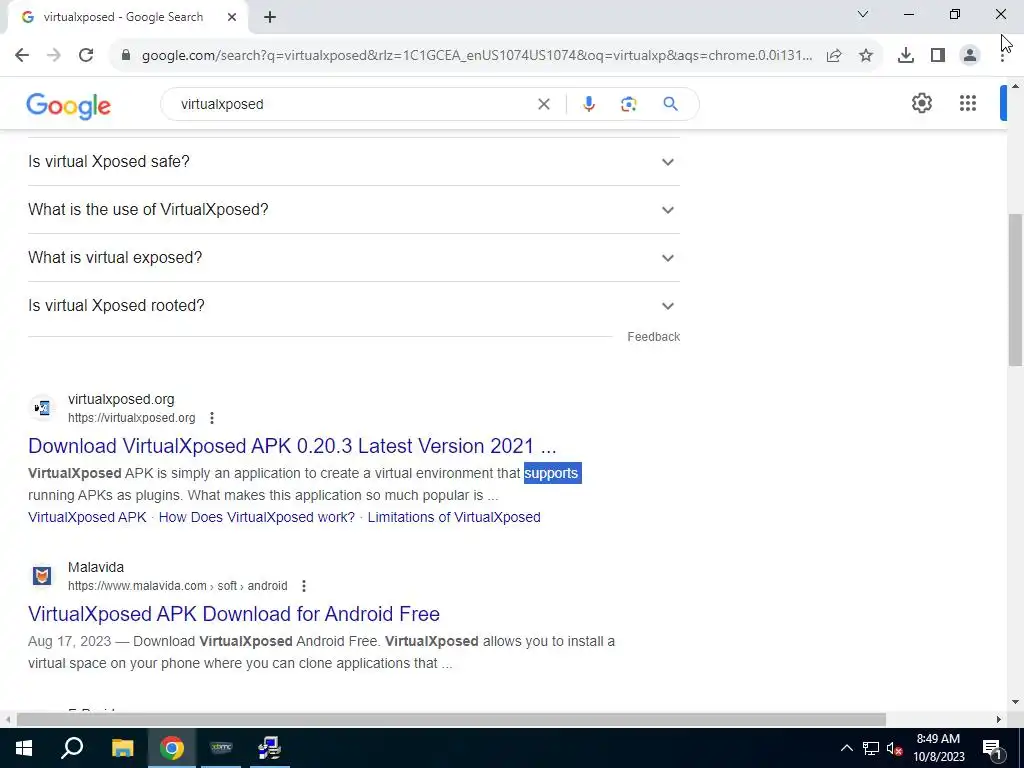
Task: Close the virtualxposed Google Search tab
Action: coord(232,18)
